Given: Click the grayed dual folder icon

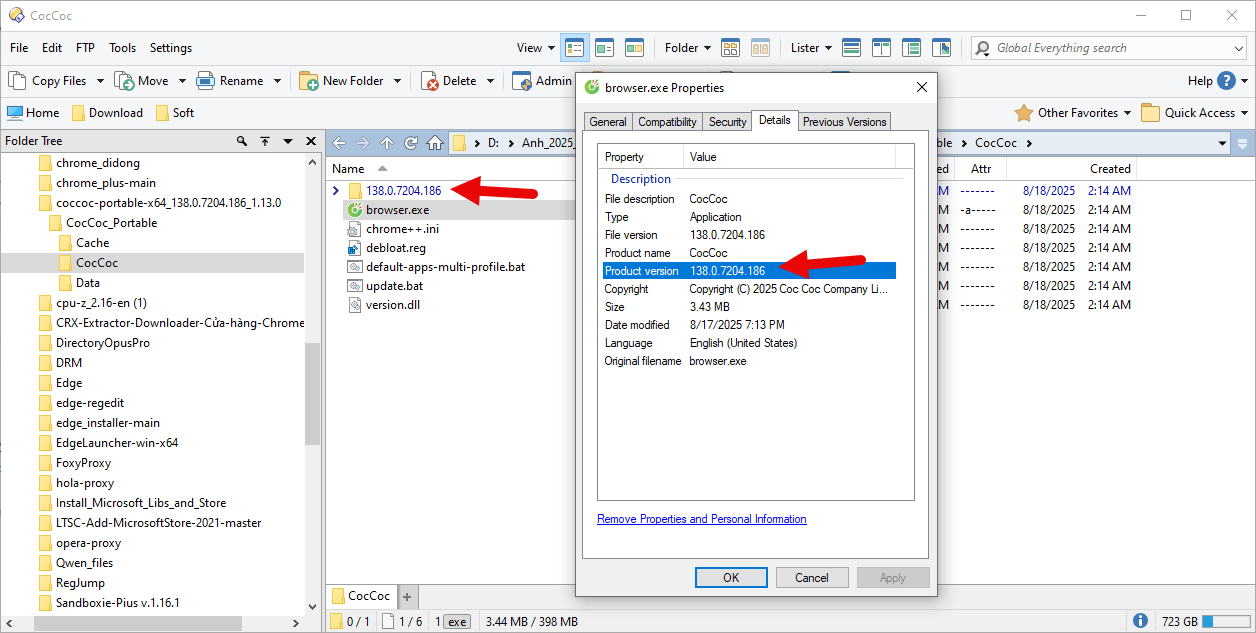Looking at the screenshot, I should 760,47.
